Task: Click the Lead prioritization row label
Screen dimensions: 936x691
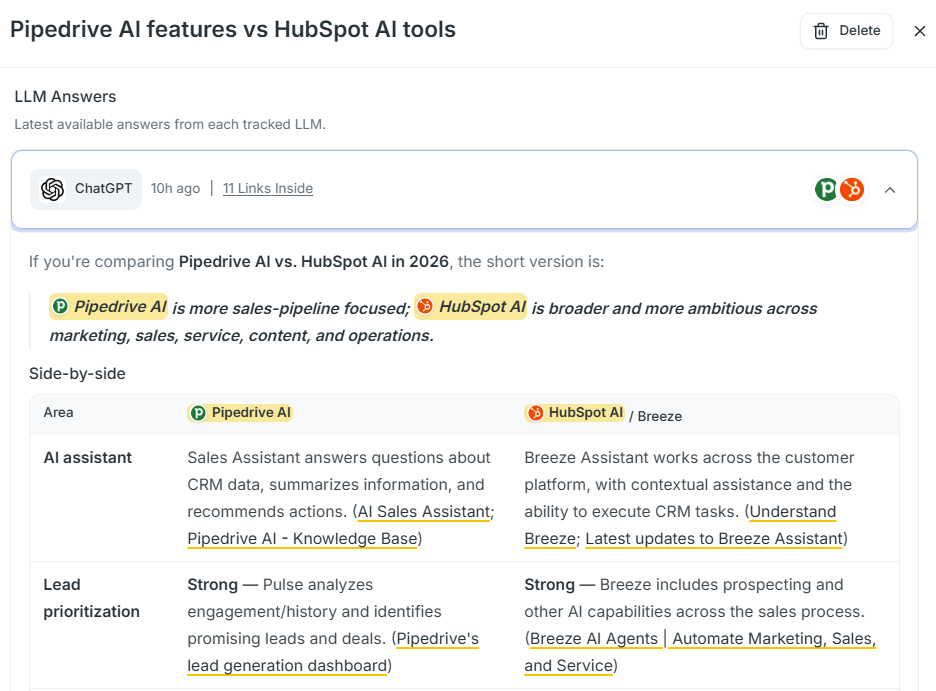Action: [x=91, y=598]
